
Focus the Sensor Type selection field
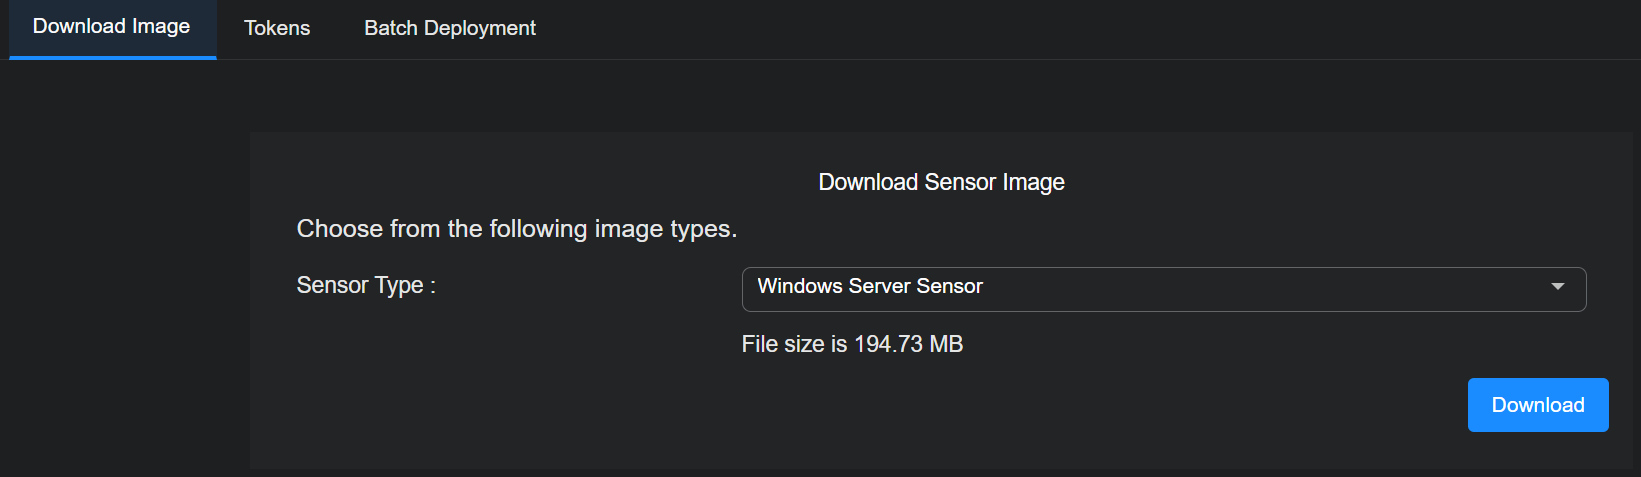[x=1163, y=289]
